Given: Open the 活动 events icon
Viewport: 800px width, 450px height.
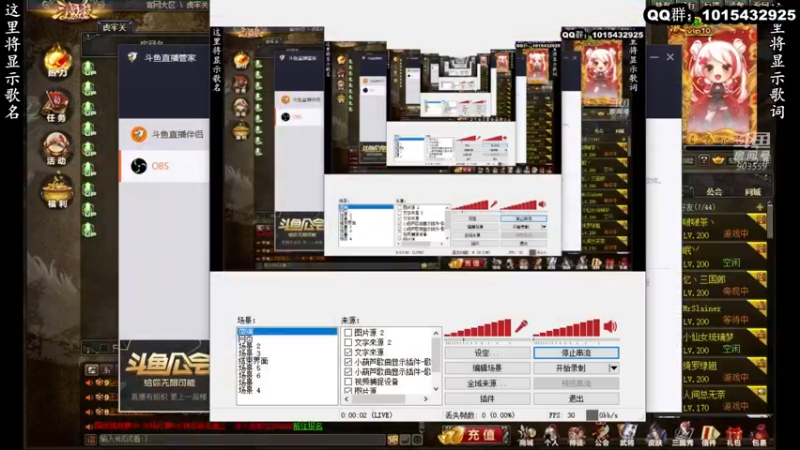Looking at the screenshot, I should click(57, 148).
